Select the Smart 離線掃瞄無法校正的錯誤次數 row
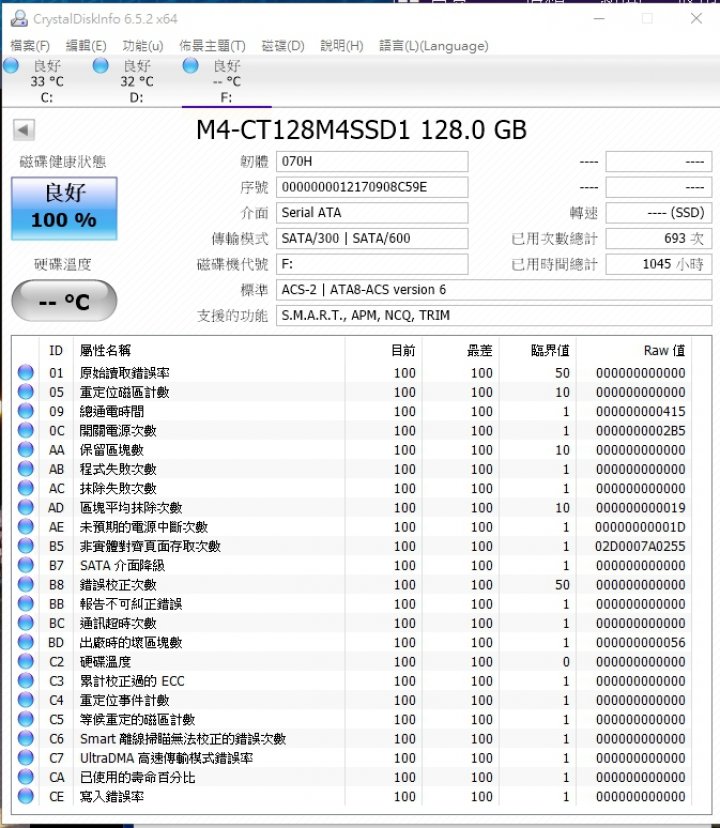 352,738
